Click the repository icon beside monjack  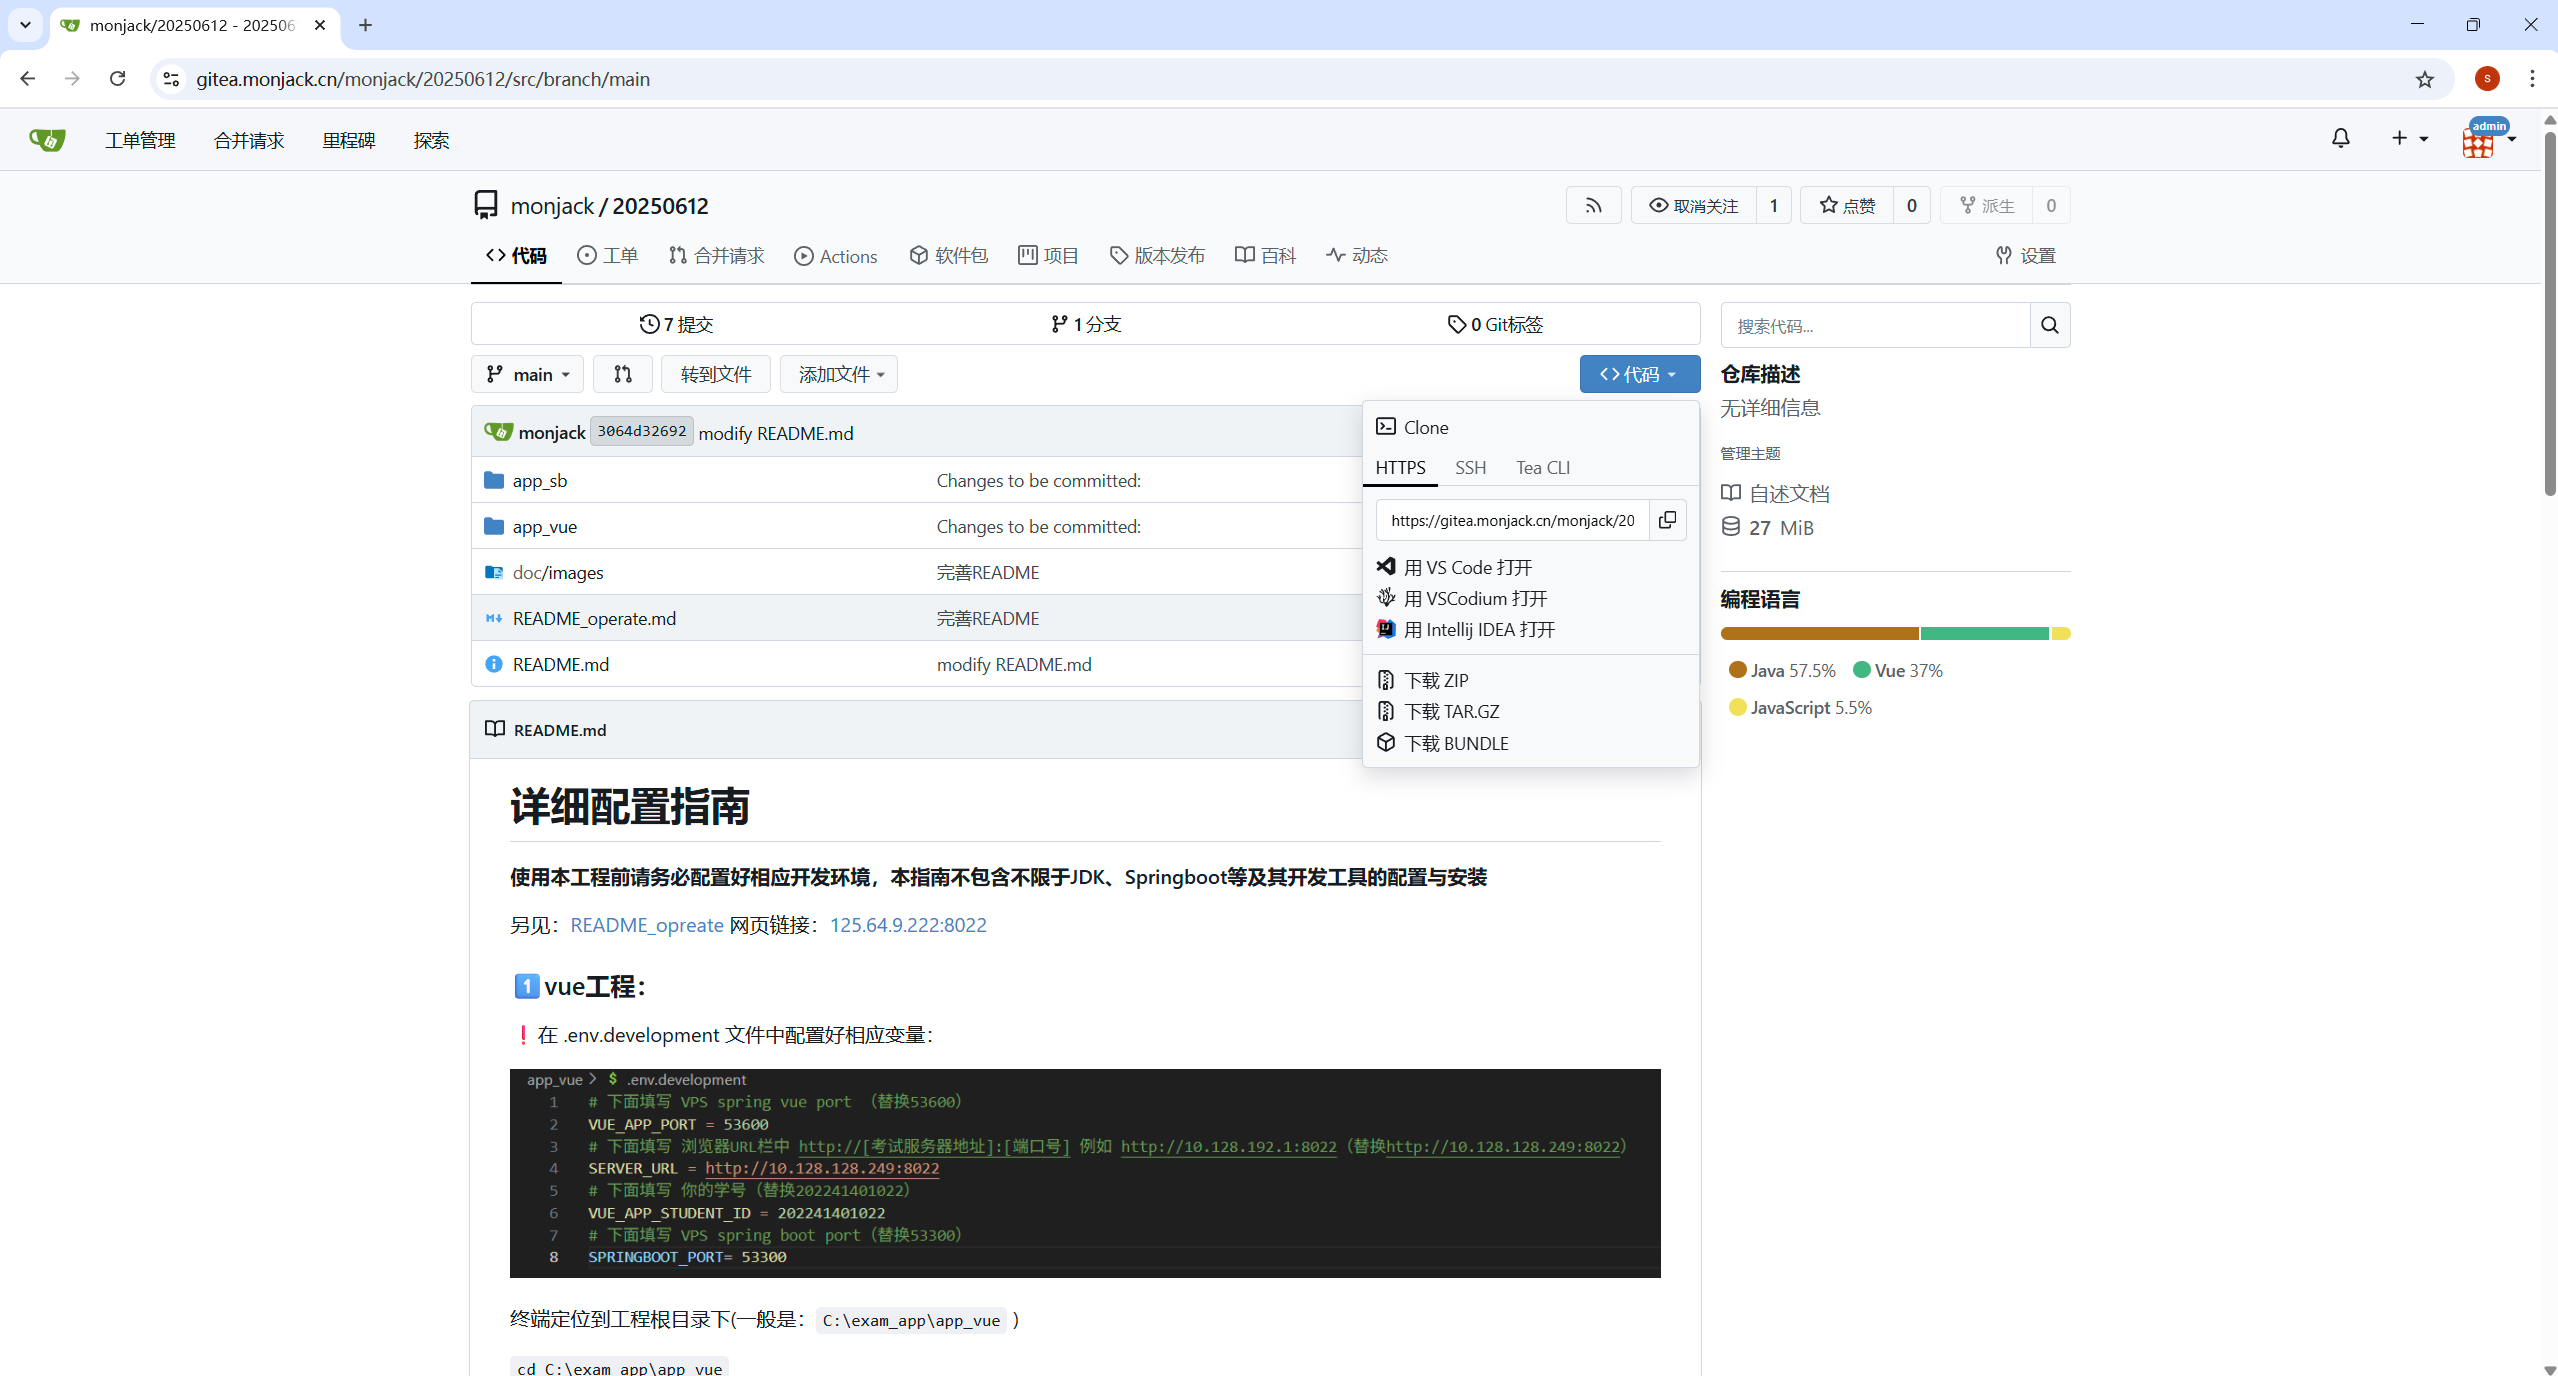(486, 205)
